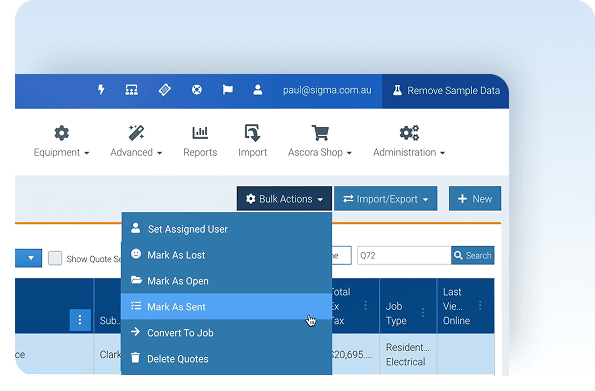Click the New button
The height and width of the screenshot is (391, 595).
(475, 199)
